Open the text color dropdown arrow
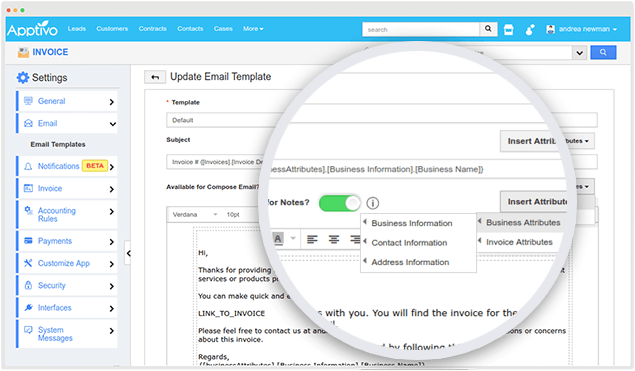Screen dimensions: 635x371 pos(293,238)
